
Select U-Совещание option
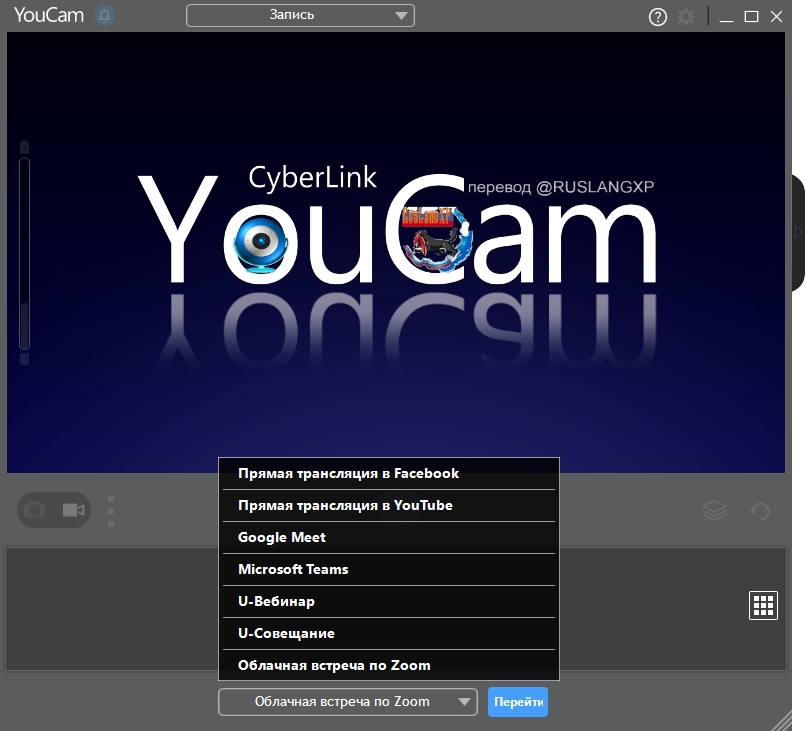pyautogui.click(x=389, y=633)
